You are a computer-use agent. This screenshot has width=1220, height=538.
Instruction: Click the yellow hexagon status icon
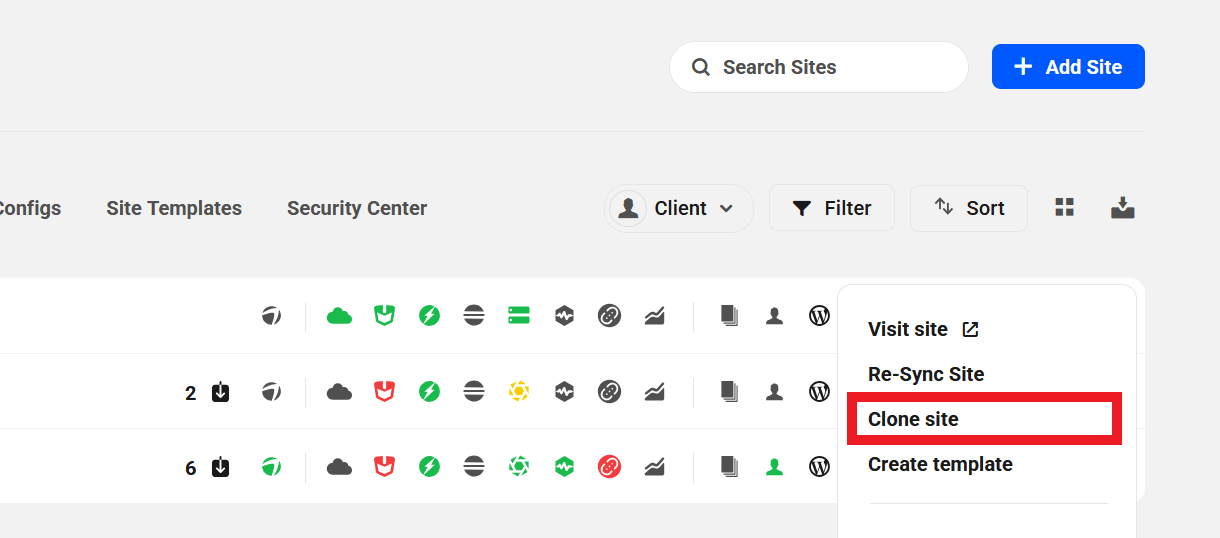(x=519, y=391)
